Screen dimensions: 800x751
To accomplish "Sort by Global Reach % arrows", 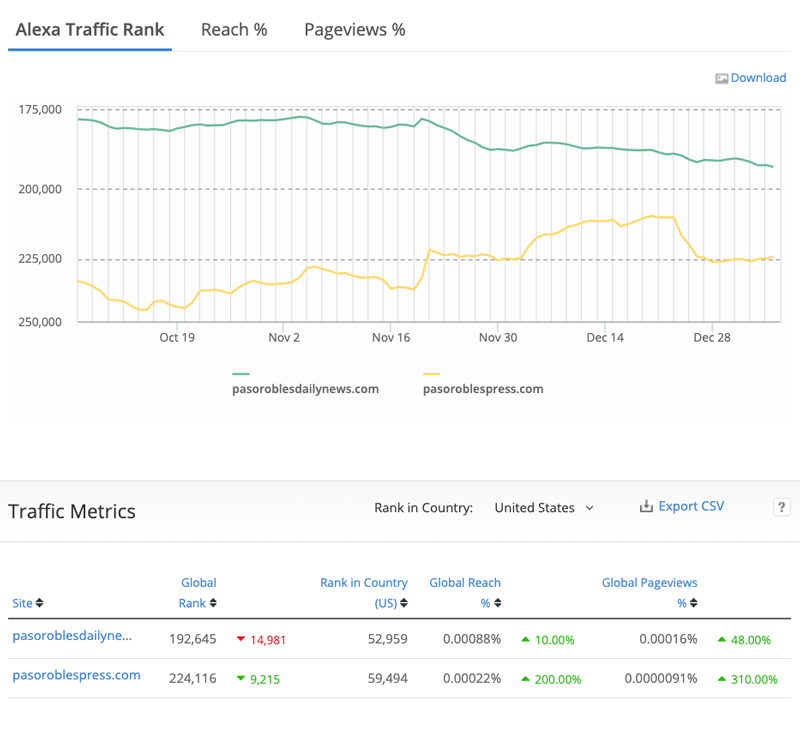I will point(497,604).
